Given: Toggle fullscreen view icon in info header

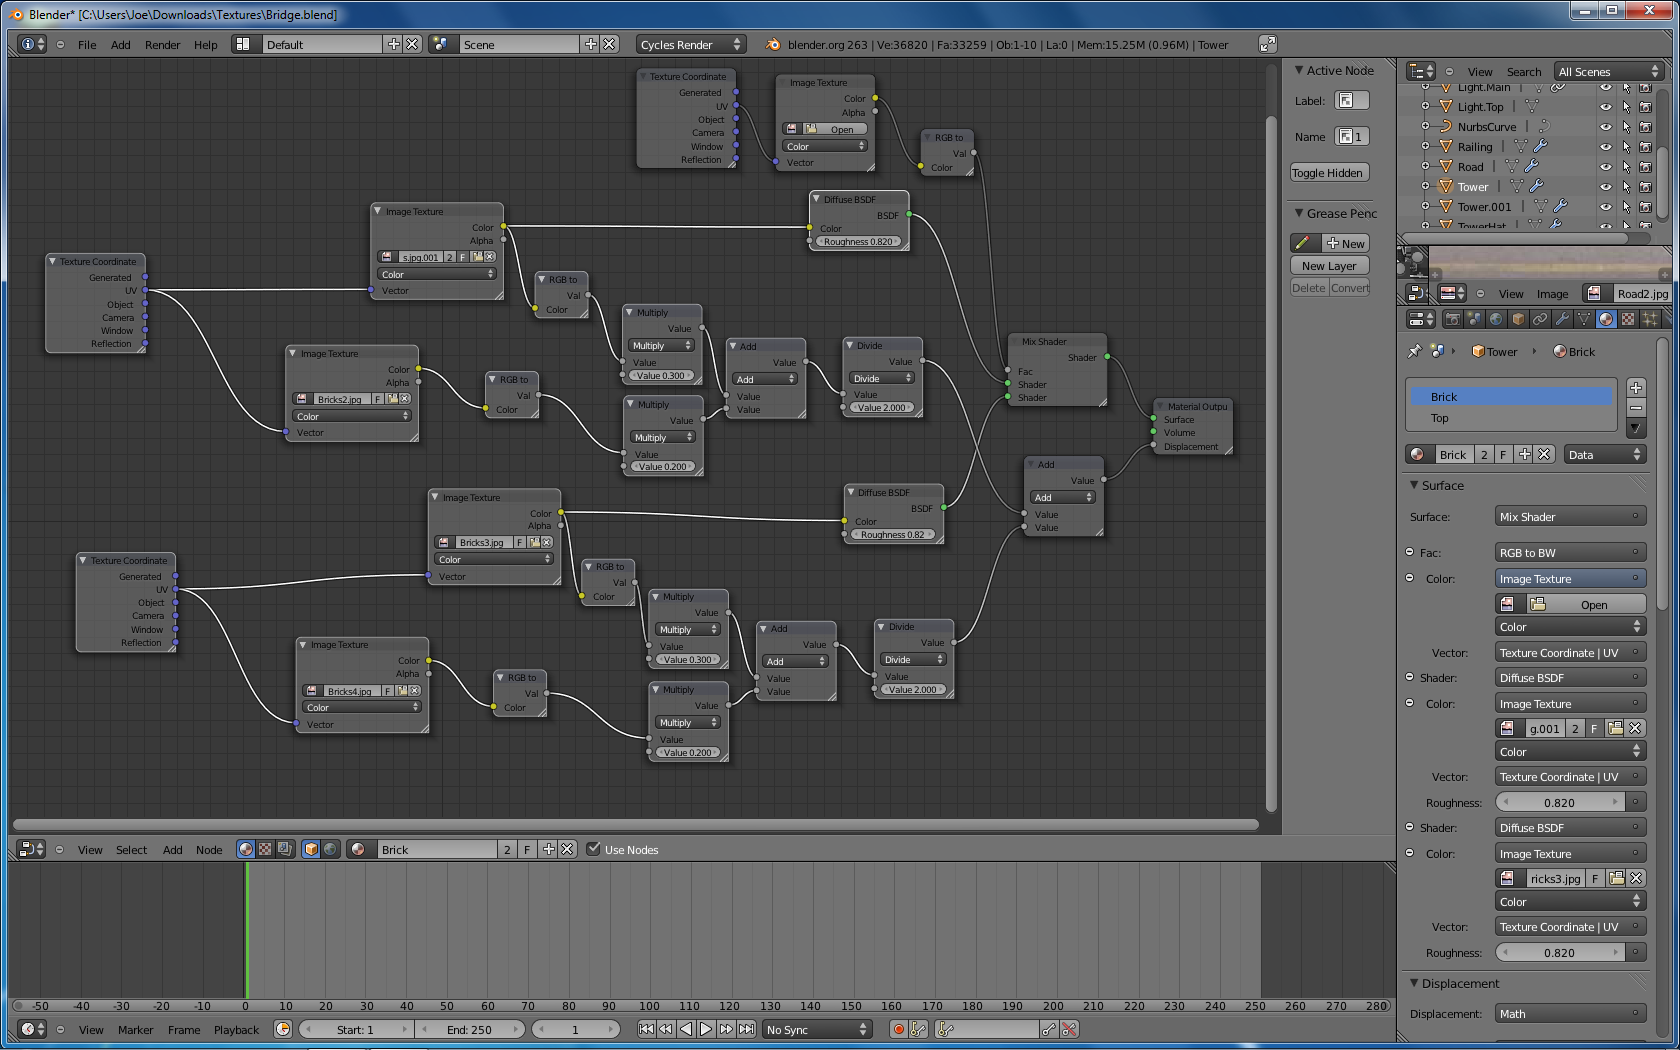Looking at the screenshot, I should tap(1267, 44).
